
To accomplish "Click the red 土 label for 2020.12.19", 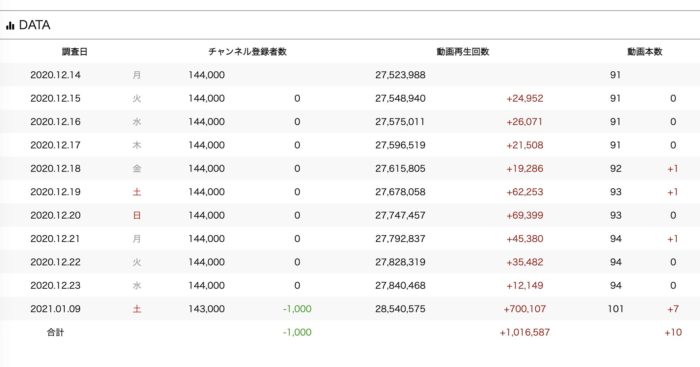I will click(137, 192).
